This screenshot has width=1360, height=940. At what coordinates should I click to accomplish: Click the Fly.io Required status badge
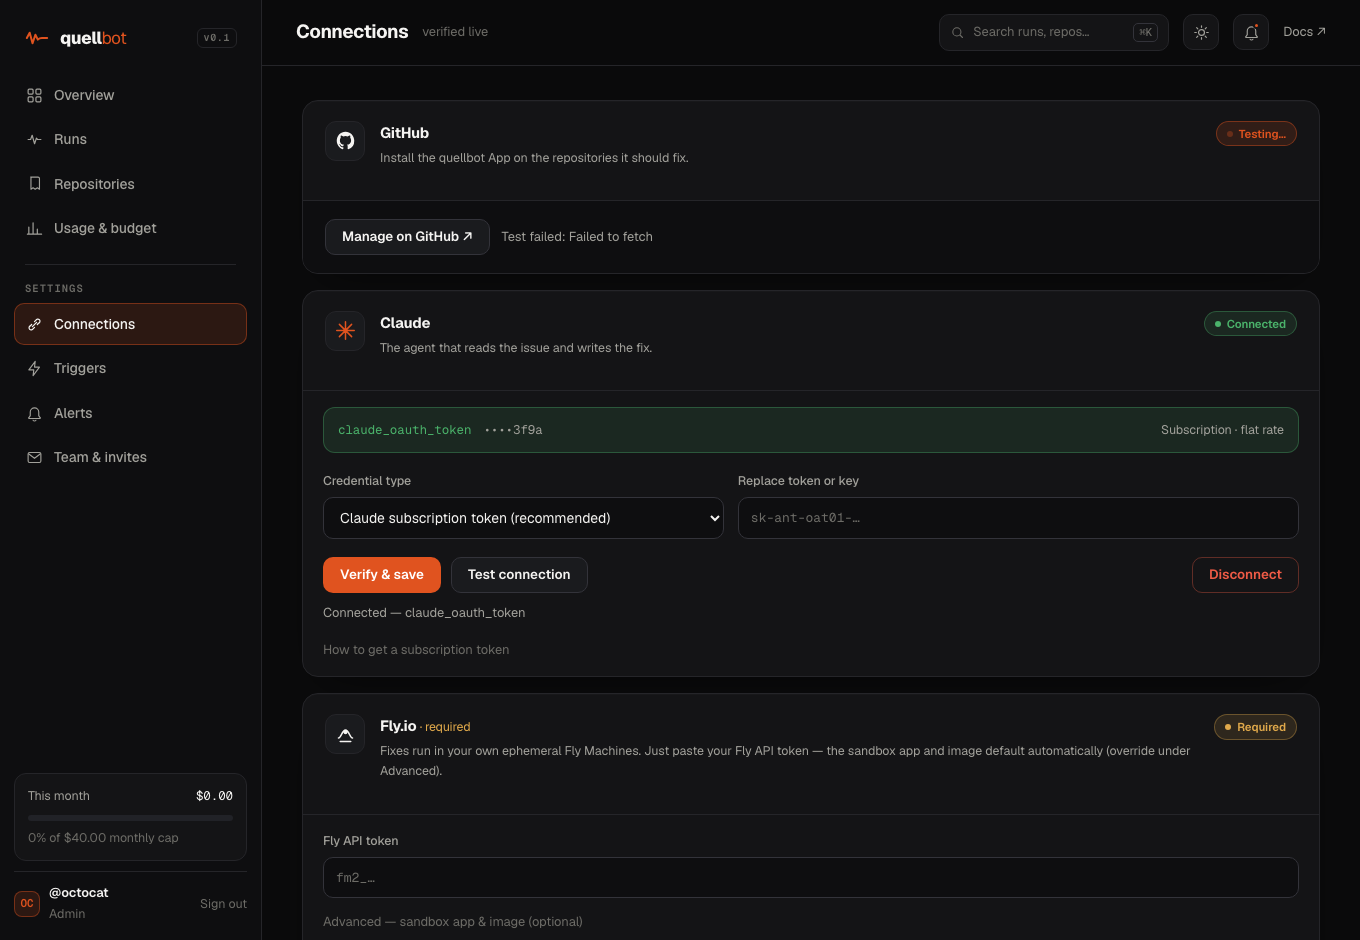click(1255, 727)
